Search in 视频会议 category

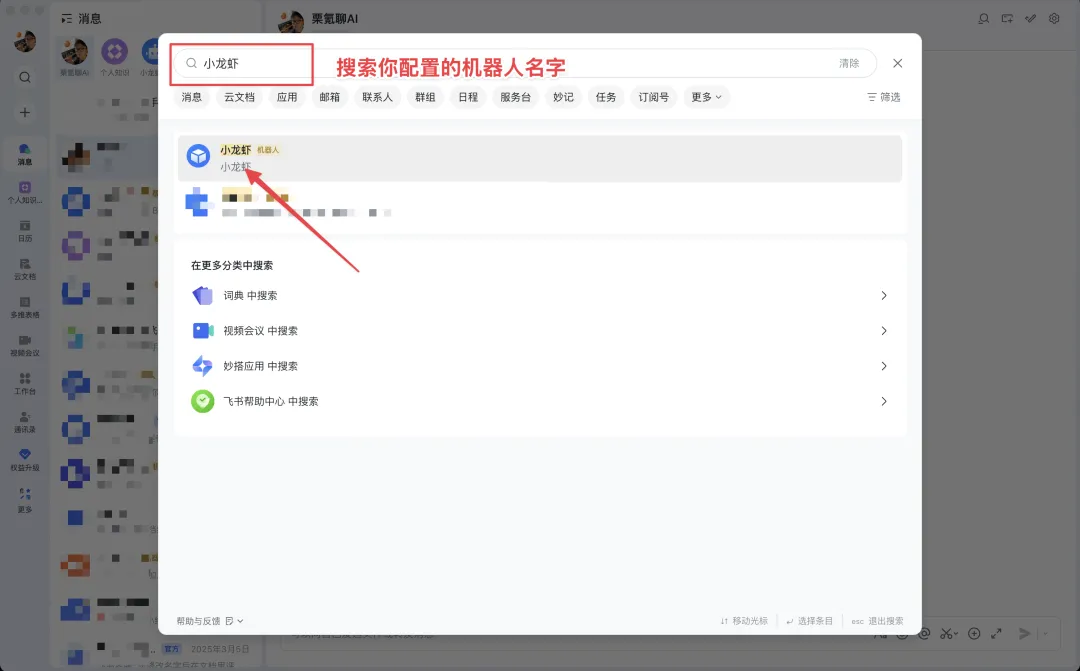coord(539,331)
